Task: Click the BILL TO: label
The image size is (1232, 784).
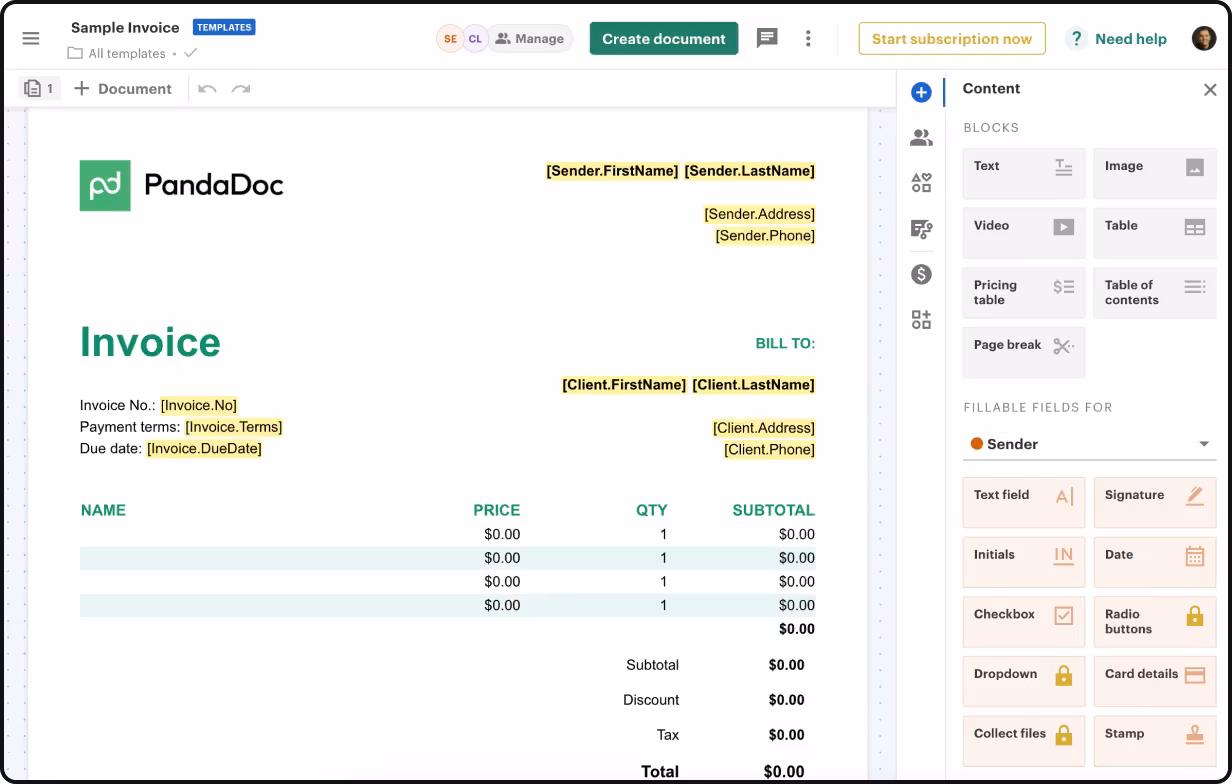Action: point(785,344)
